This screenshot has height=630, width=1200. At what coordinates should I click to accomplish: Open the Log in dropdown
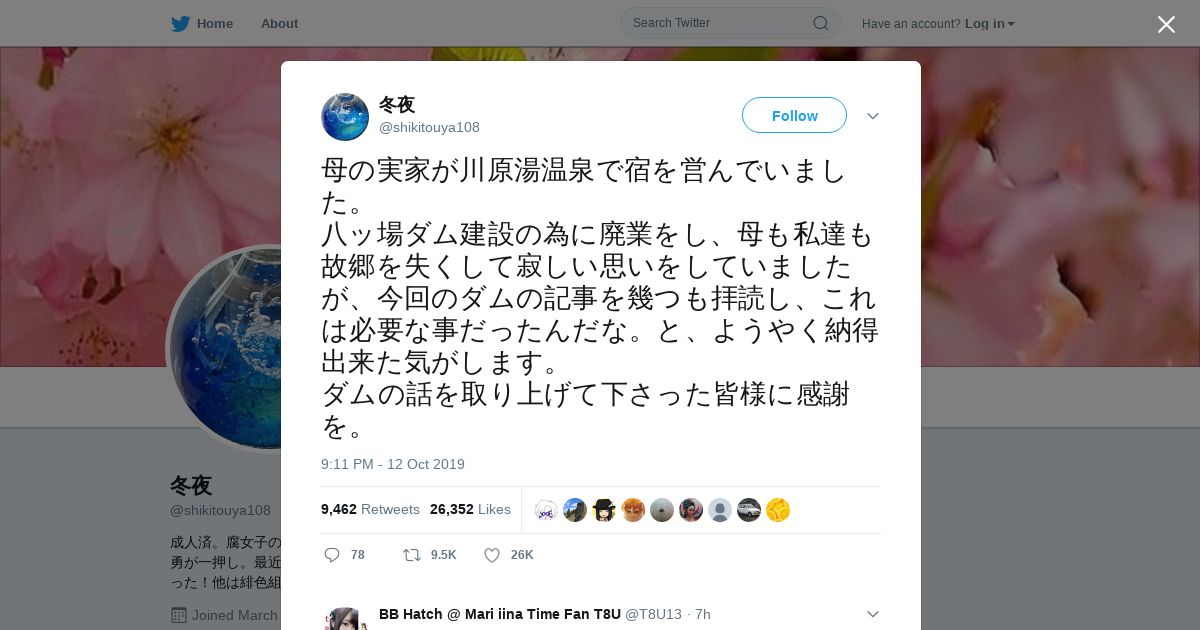tap(989, 24)
